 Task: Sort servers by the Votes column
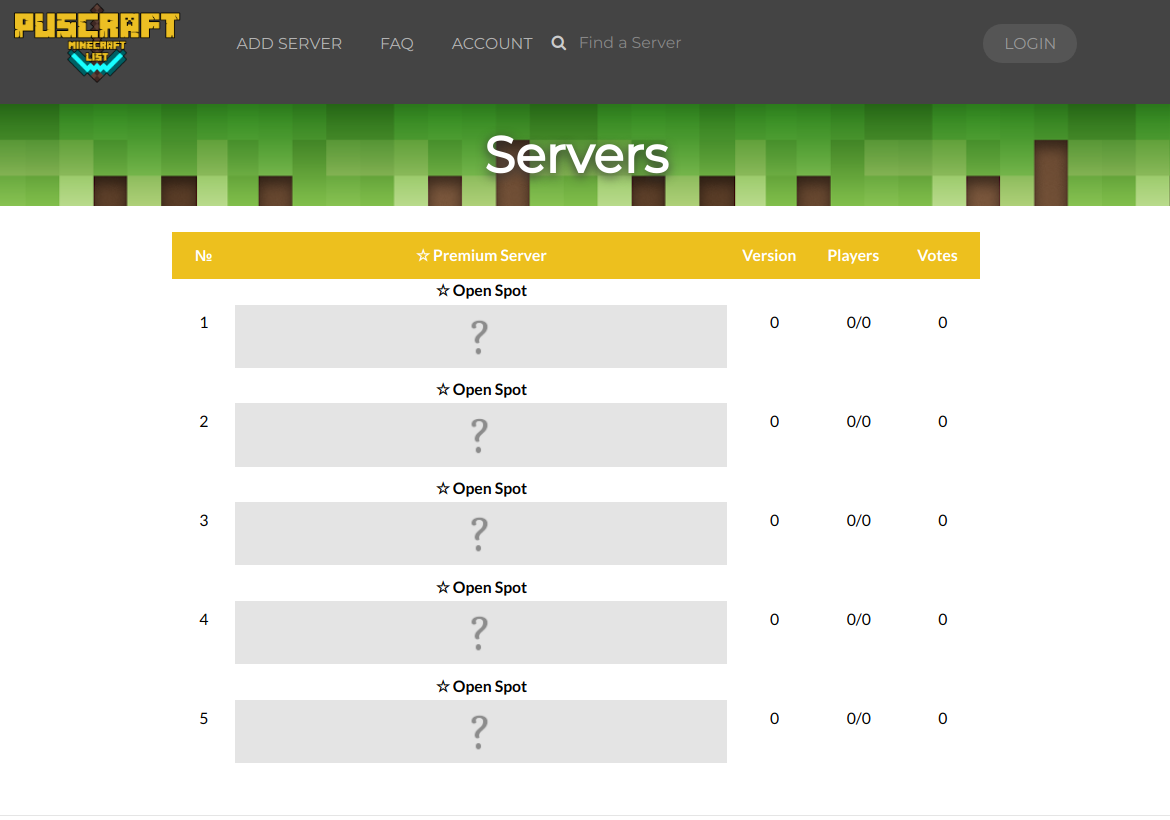(937, 255)
